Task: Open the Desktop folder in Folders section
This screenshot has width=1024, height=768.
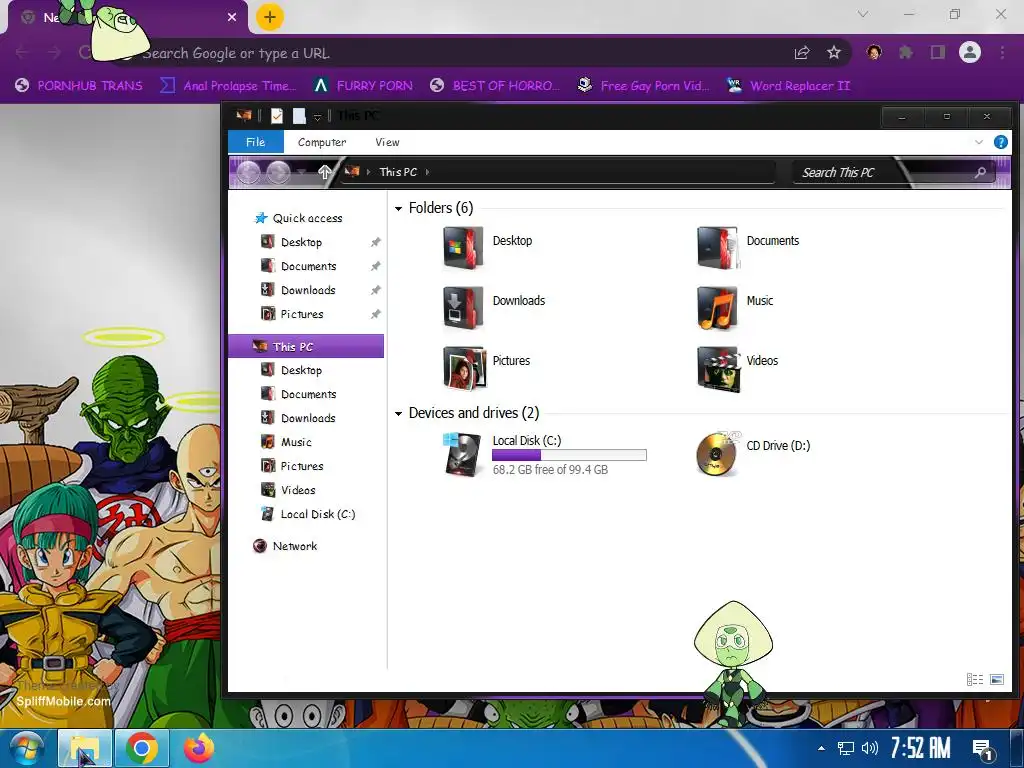Action: (x=463, y=248)
